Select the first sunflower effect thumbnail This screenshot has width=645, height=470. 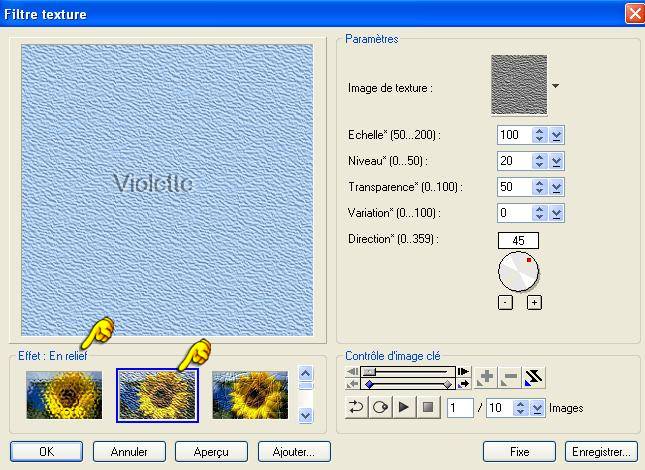[64, 394]
